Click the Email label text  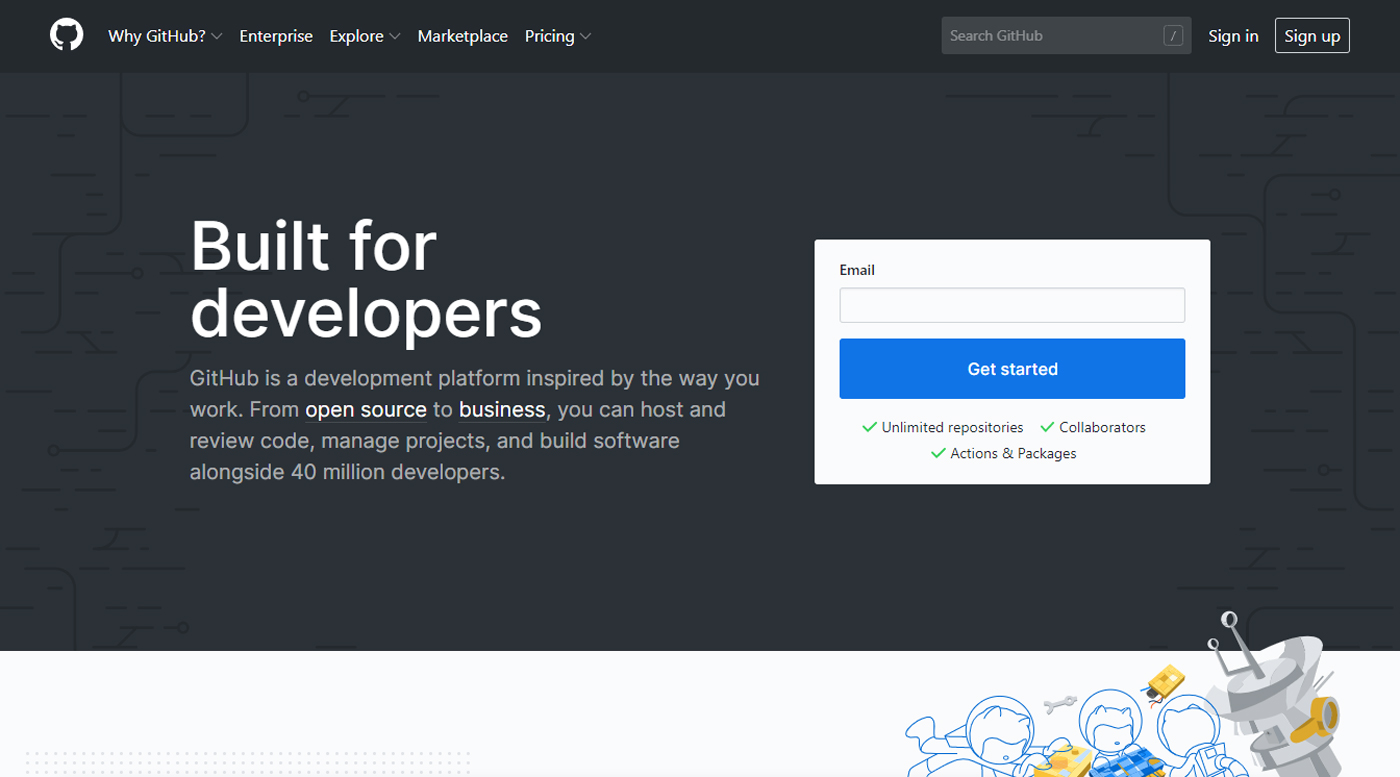coord(857,270)
